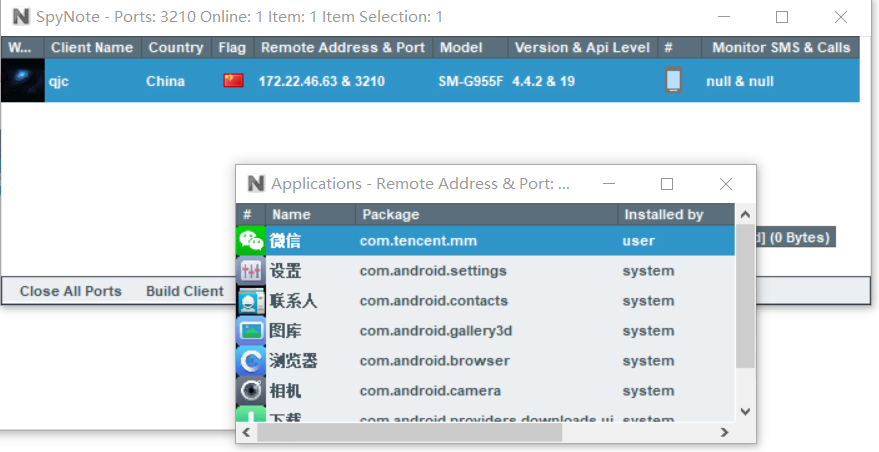Sort clients by Country column header
The image size is (879, 452).
coord(175,47)
